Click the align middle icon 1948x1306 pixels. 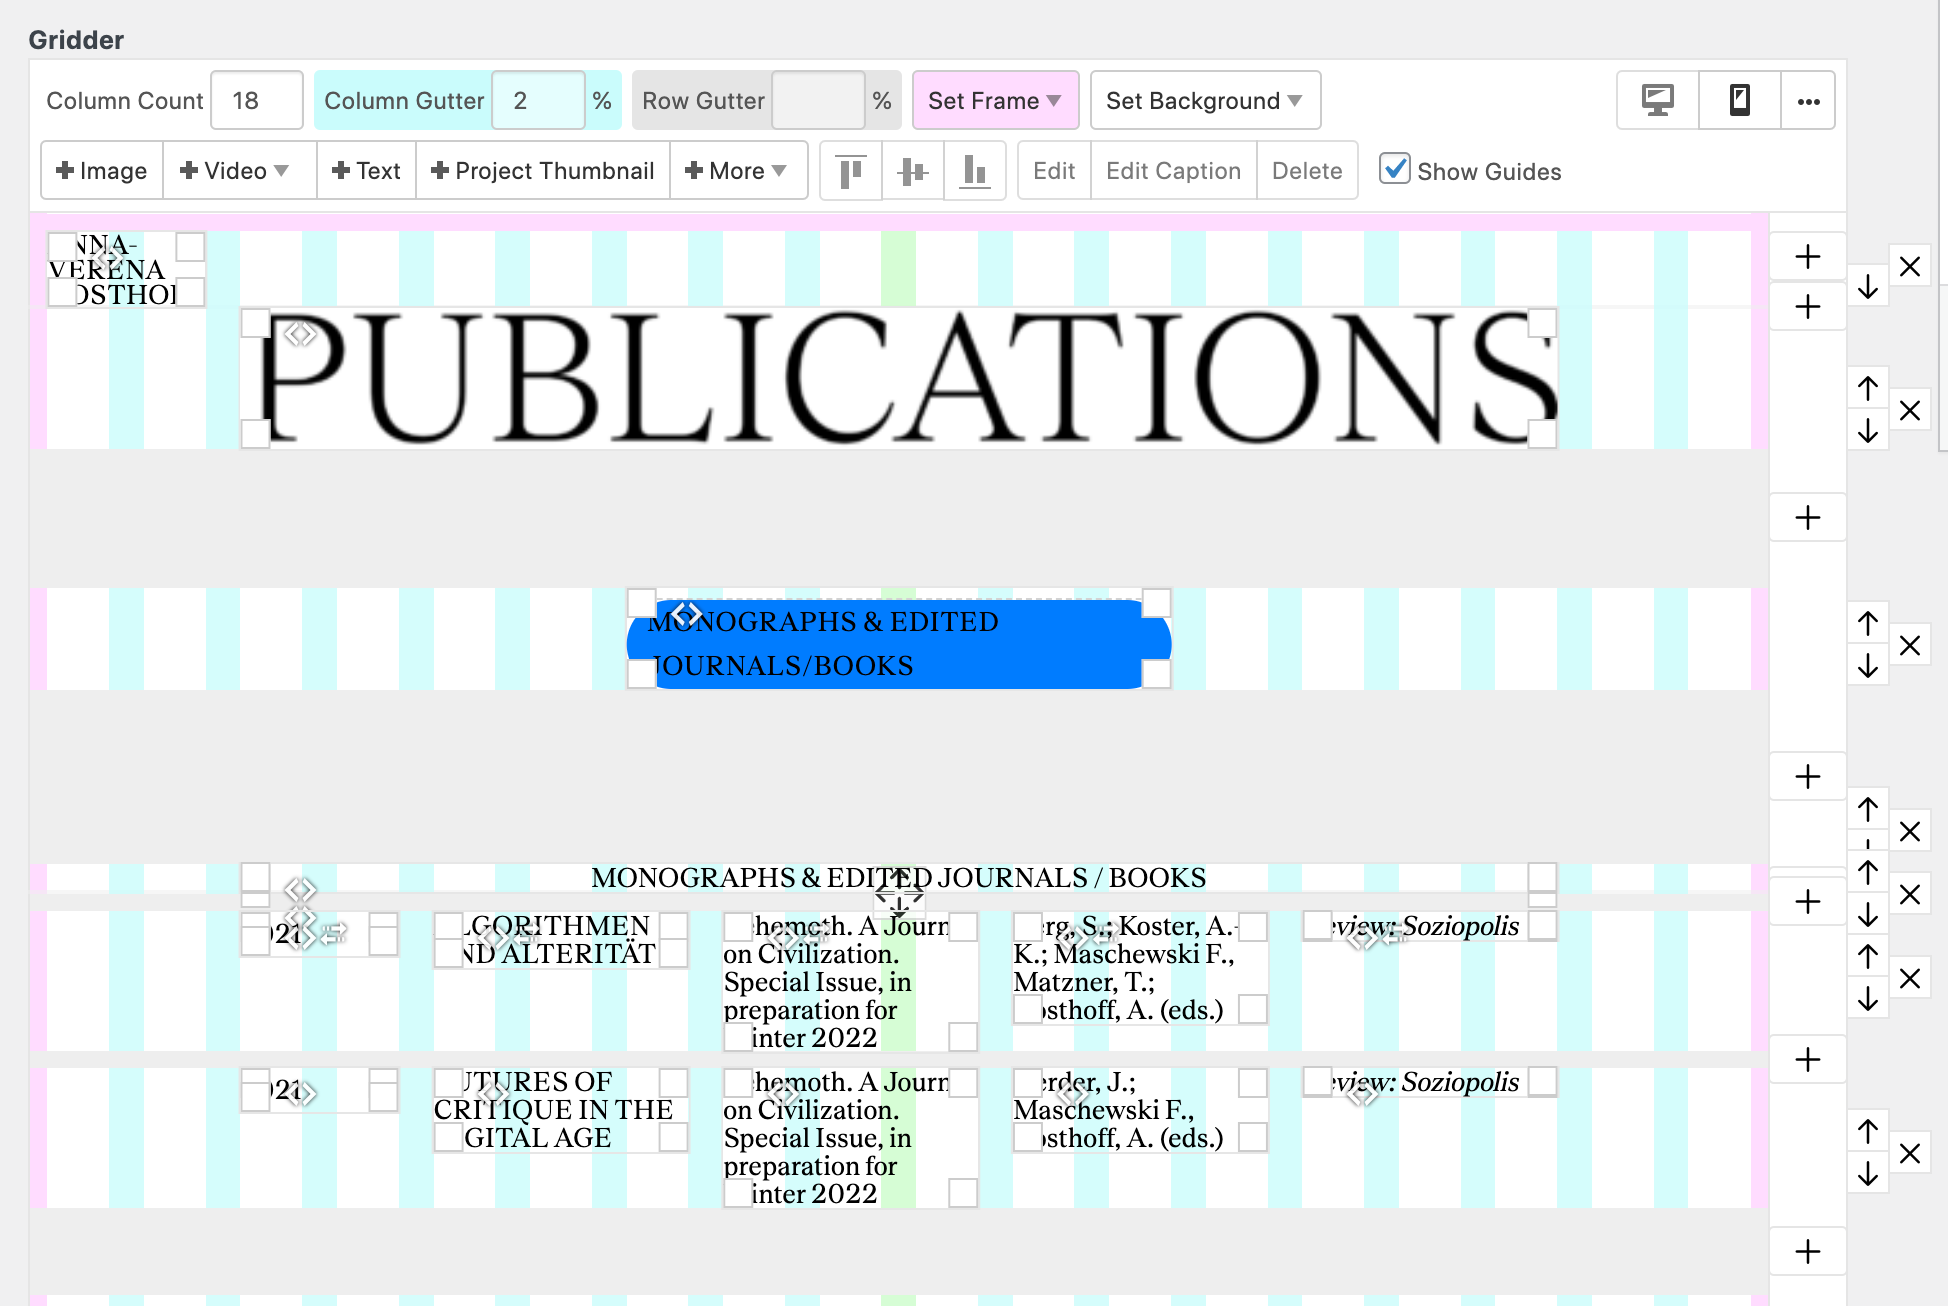912,171
